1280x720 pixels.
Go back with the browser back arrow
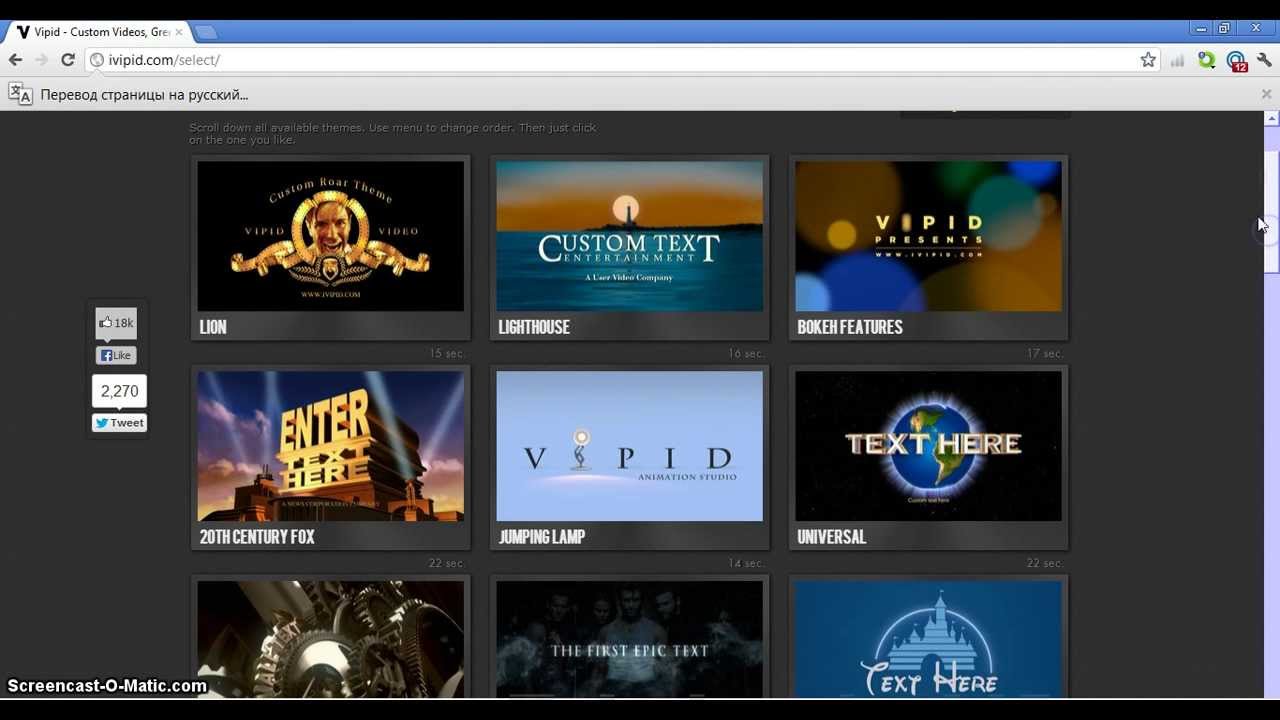[15, 60]
